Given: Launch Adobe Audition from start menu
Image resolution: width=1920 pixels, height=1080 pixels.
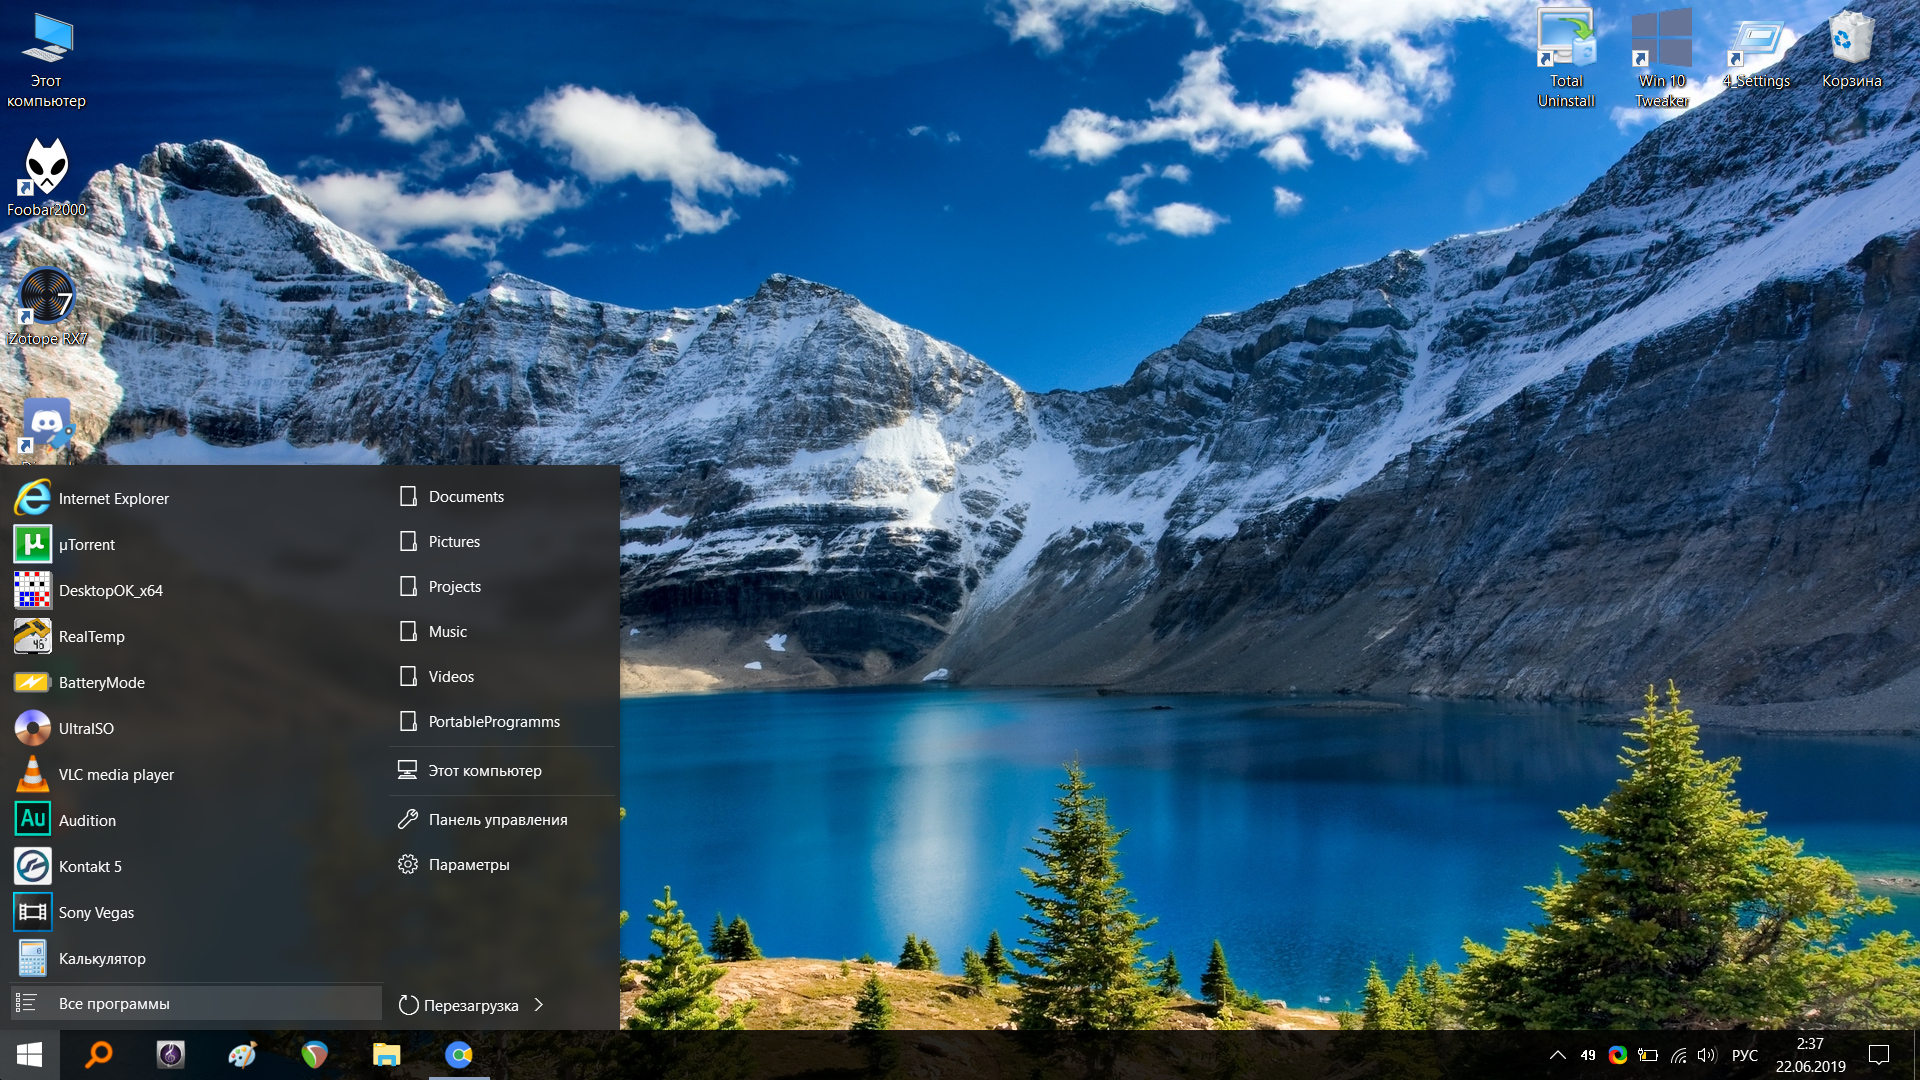Looking at the screenshot, I should click(87, 820).
